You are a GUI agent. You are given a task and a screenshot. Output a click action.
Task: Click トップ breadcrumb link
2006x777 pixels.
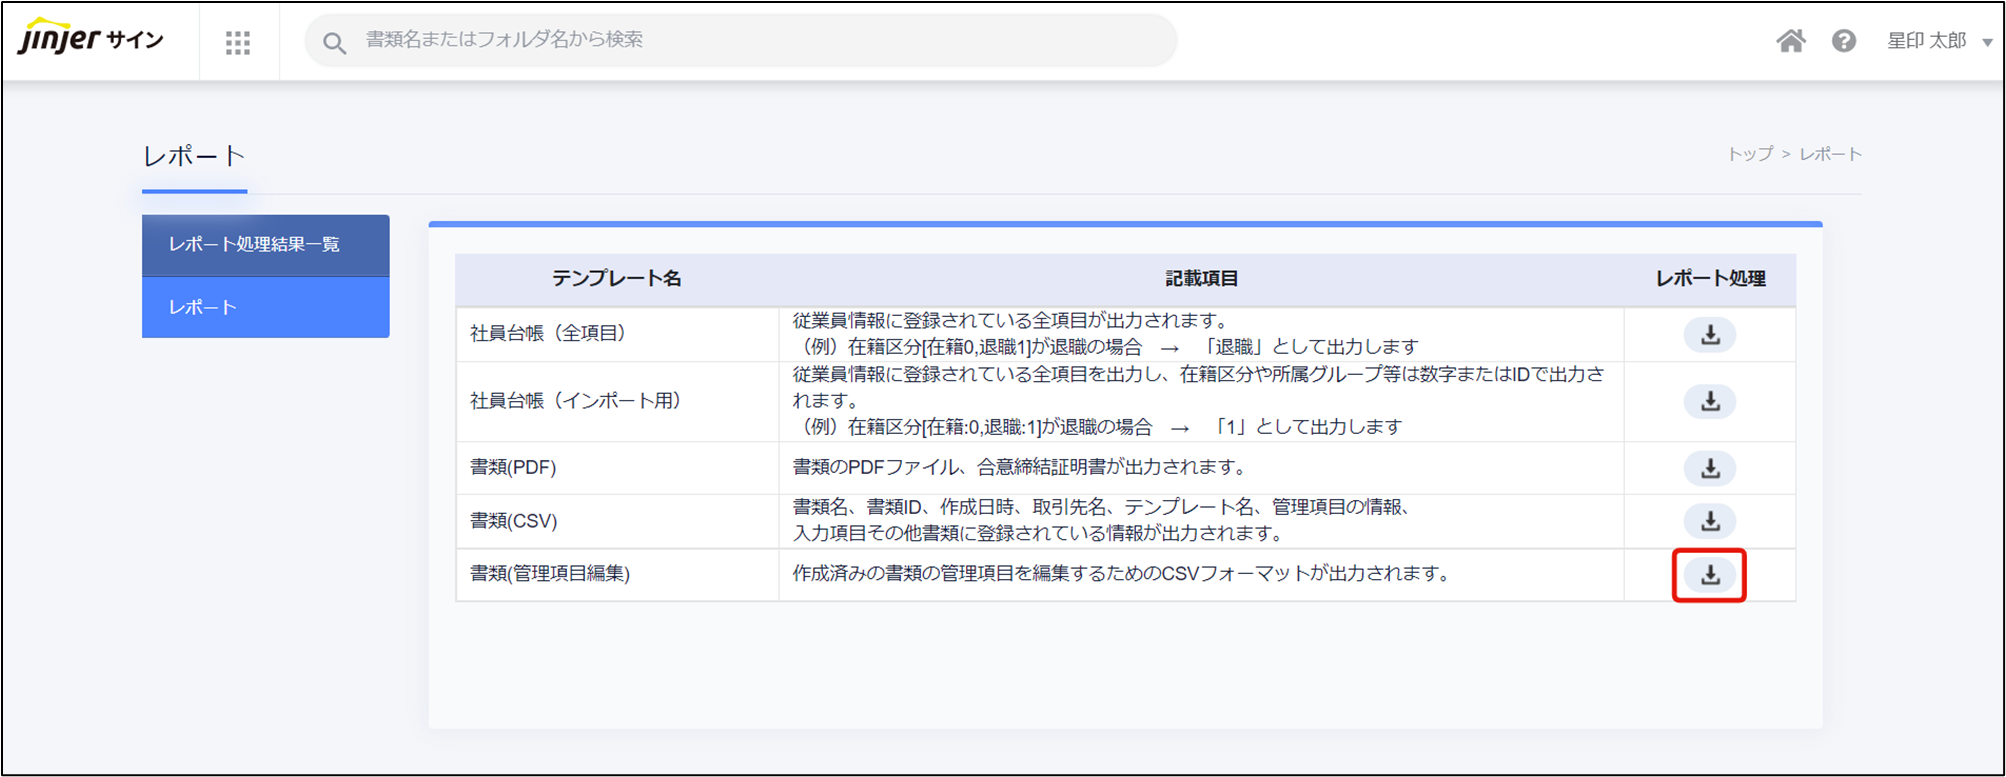pos(1750,154)
